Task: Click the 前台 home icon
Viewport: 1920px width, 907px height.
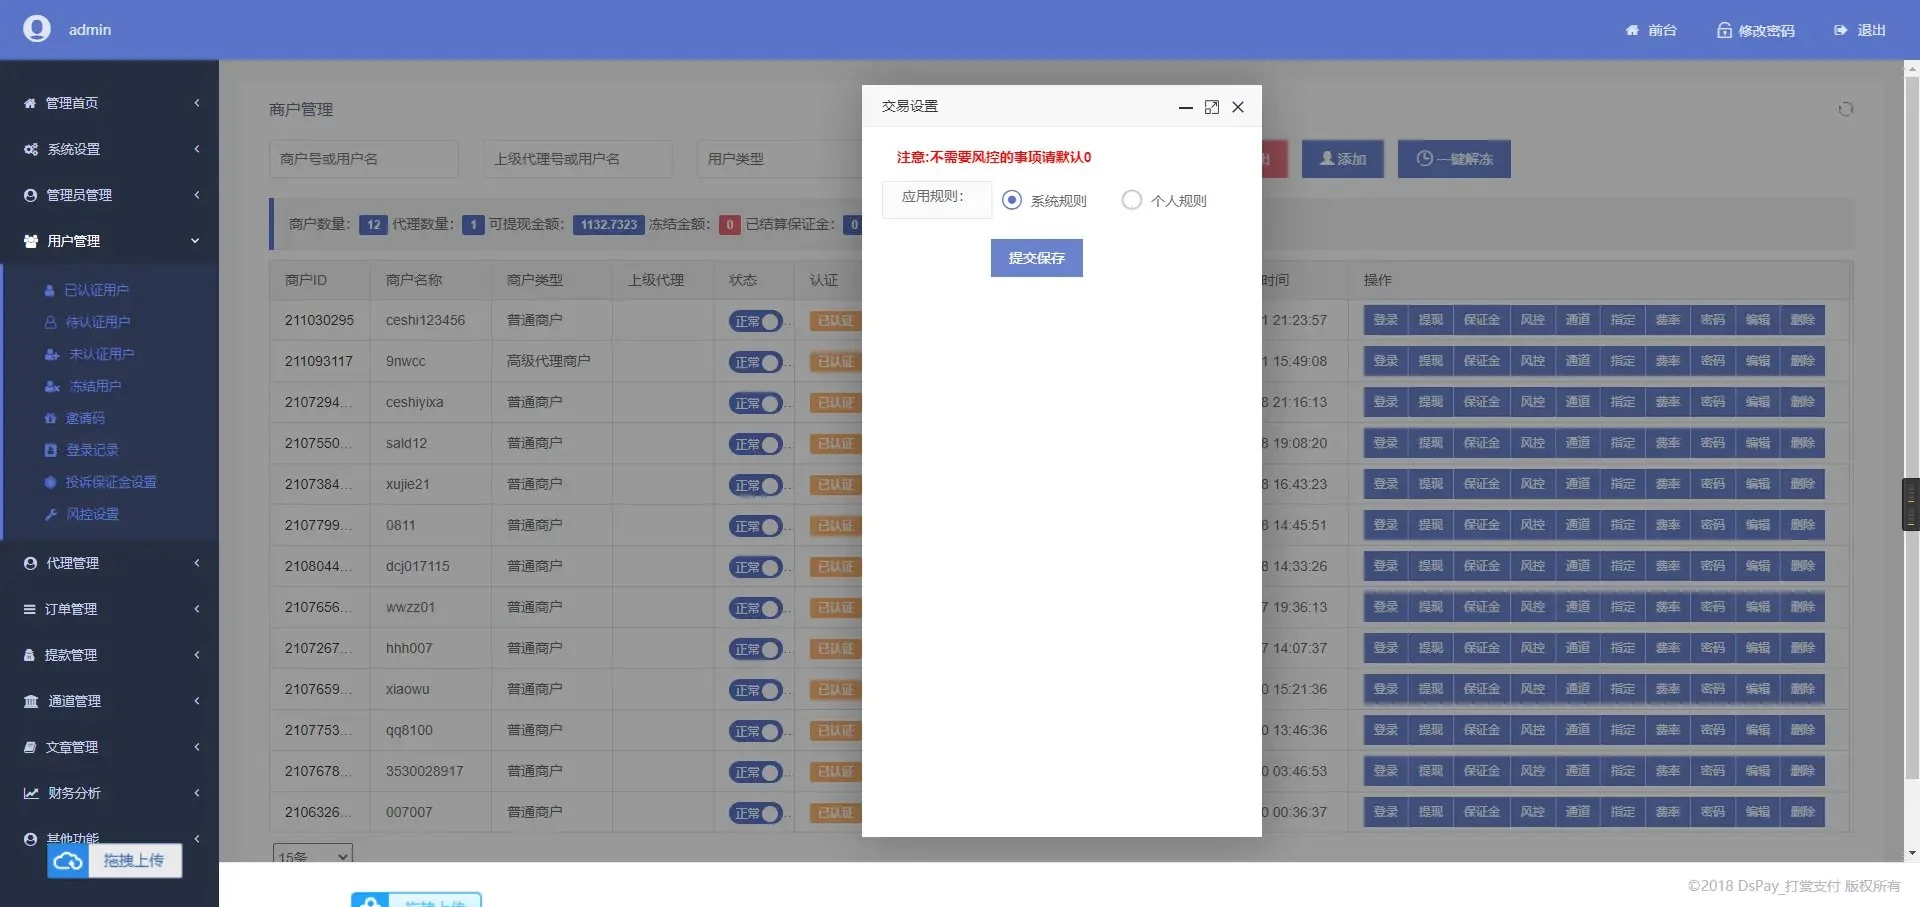Action: click(x=1631, y=31)
